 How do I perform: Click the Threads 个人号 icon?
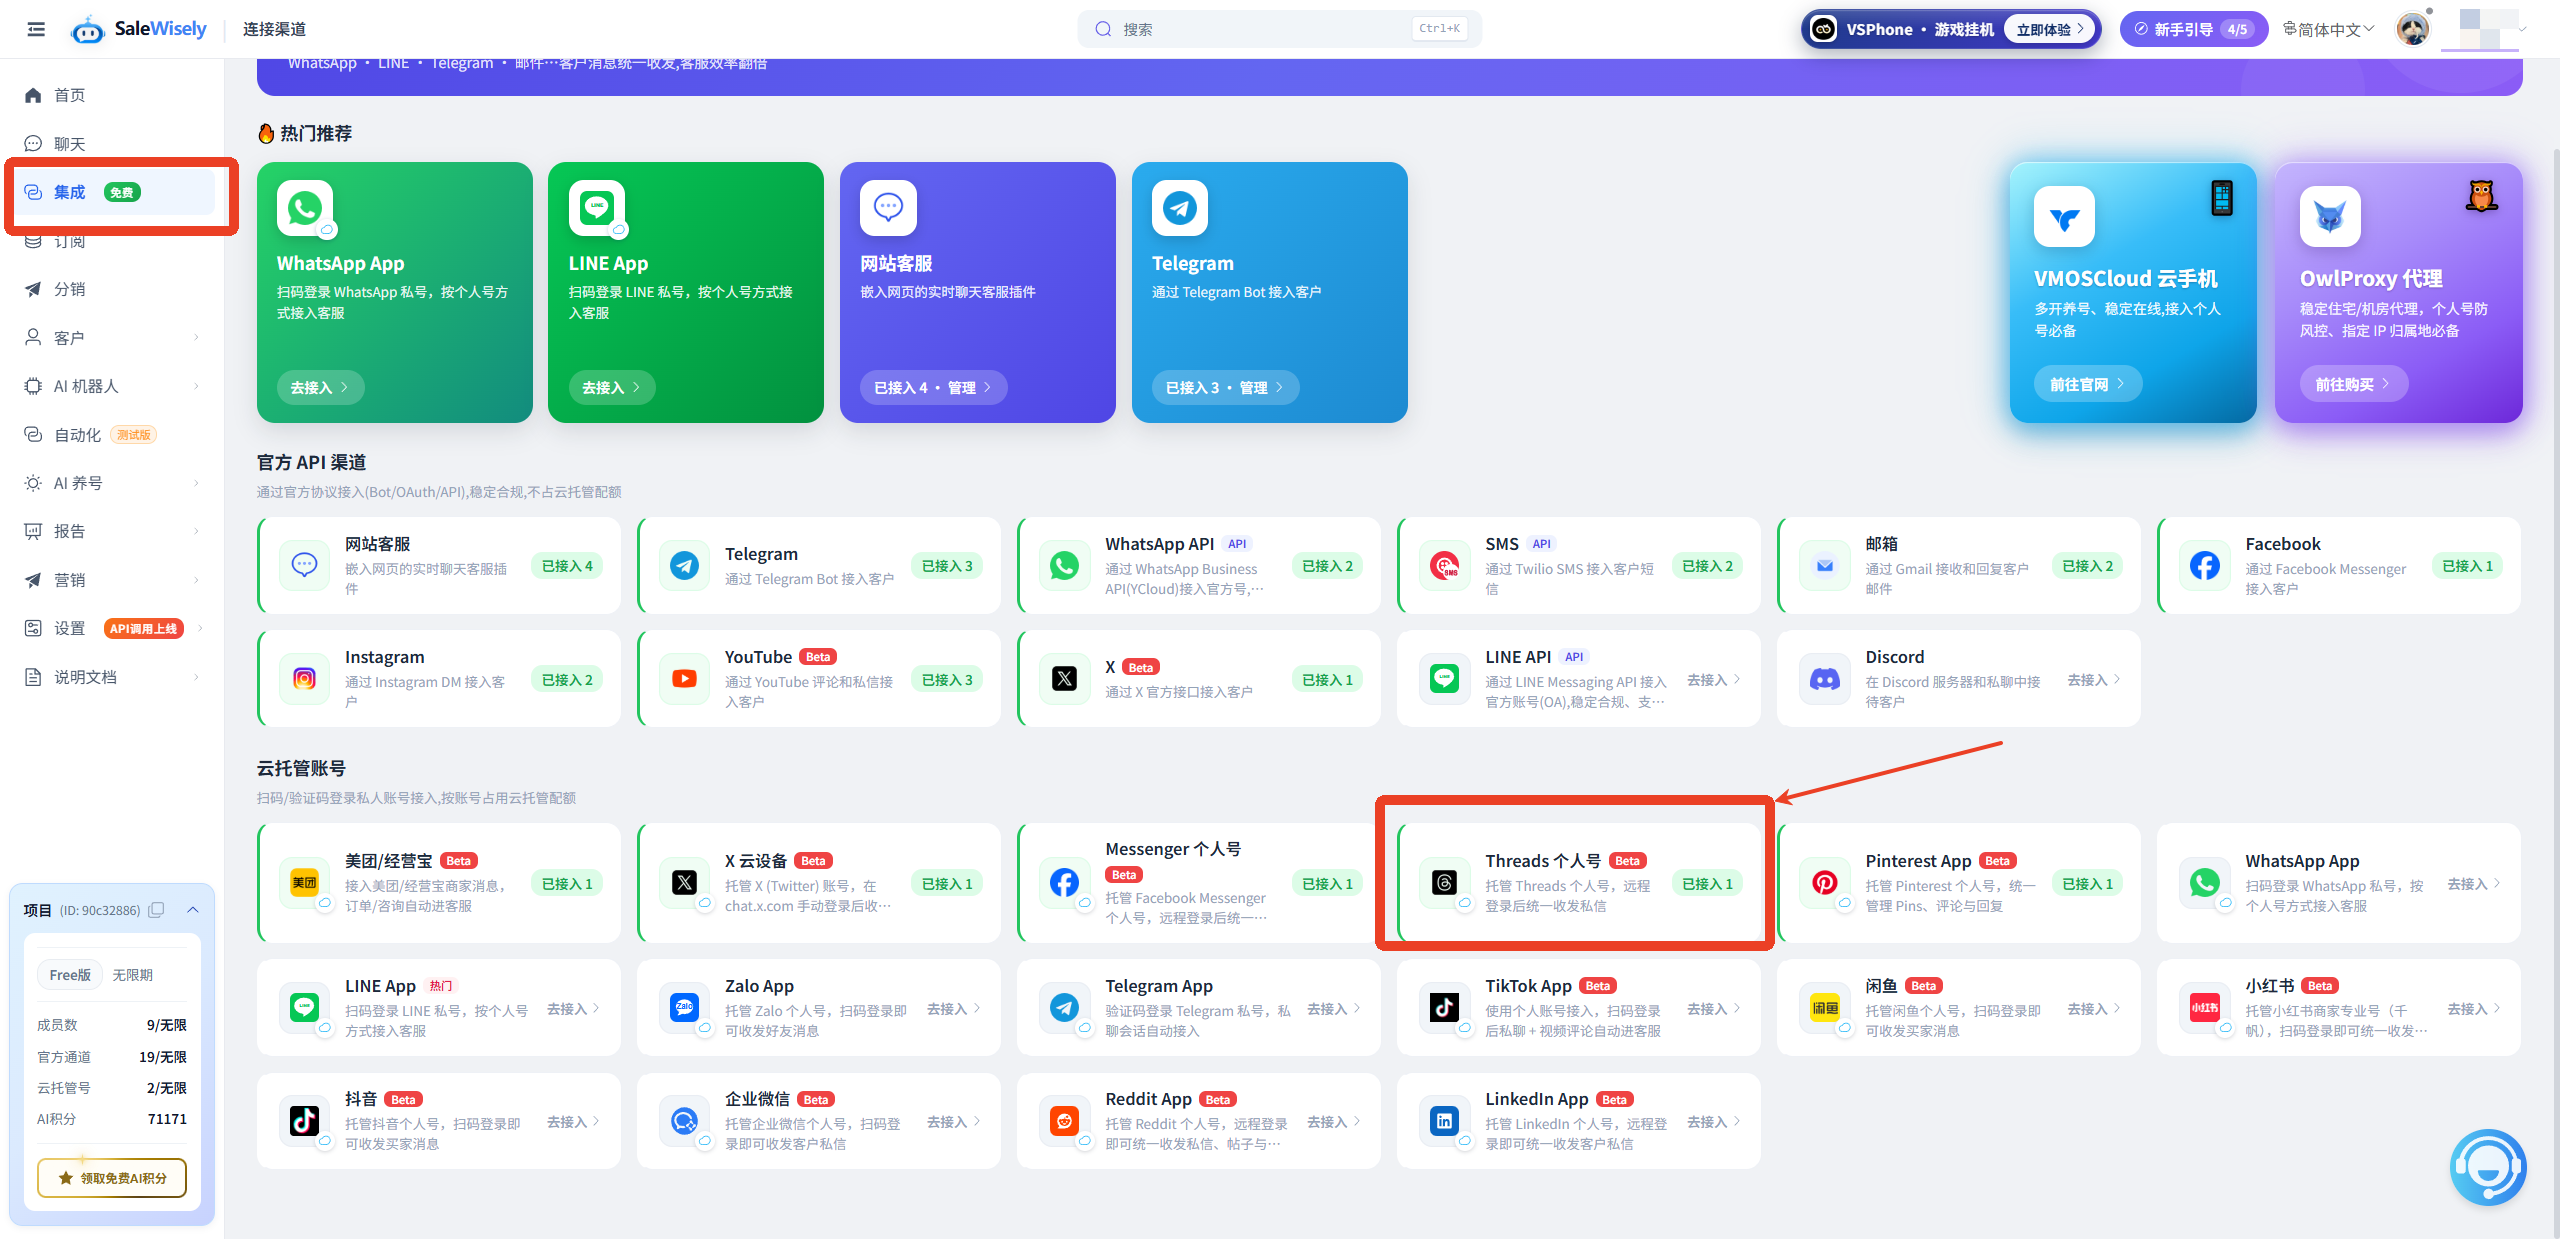1444,883
